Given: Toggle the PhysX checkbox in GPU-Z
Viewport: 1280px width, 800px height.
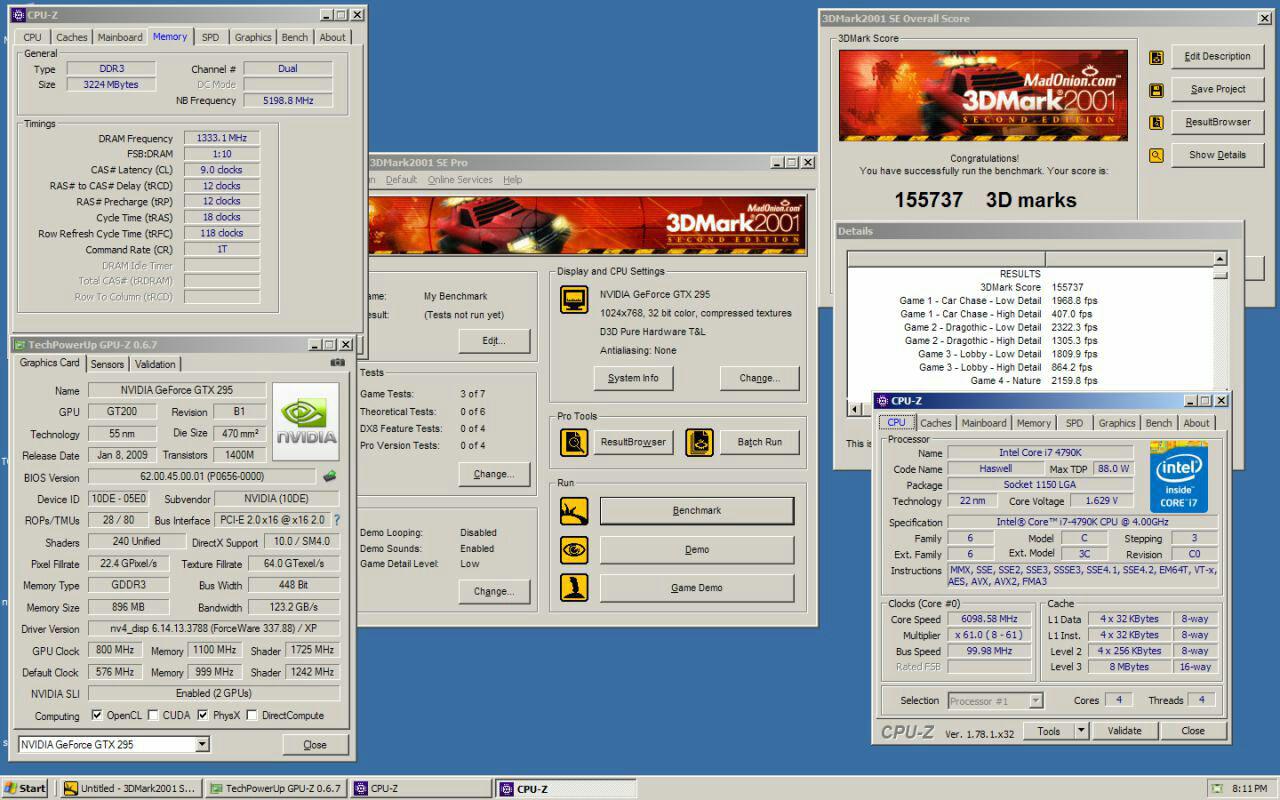Looking at the screenshot, I should [203, 715].
